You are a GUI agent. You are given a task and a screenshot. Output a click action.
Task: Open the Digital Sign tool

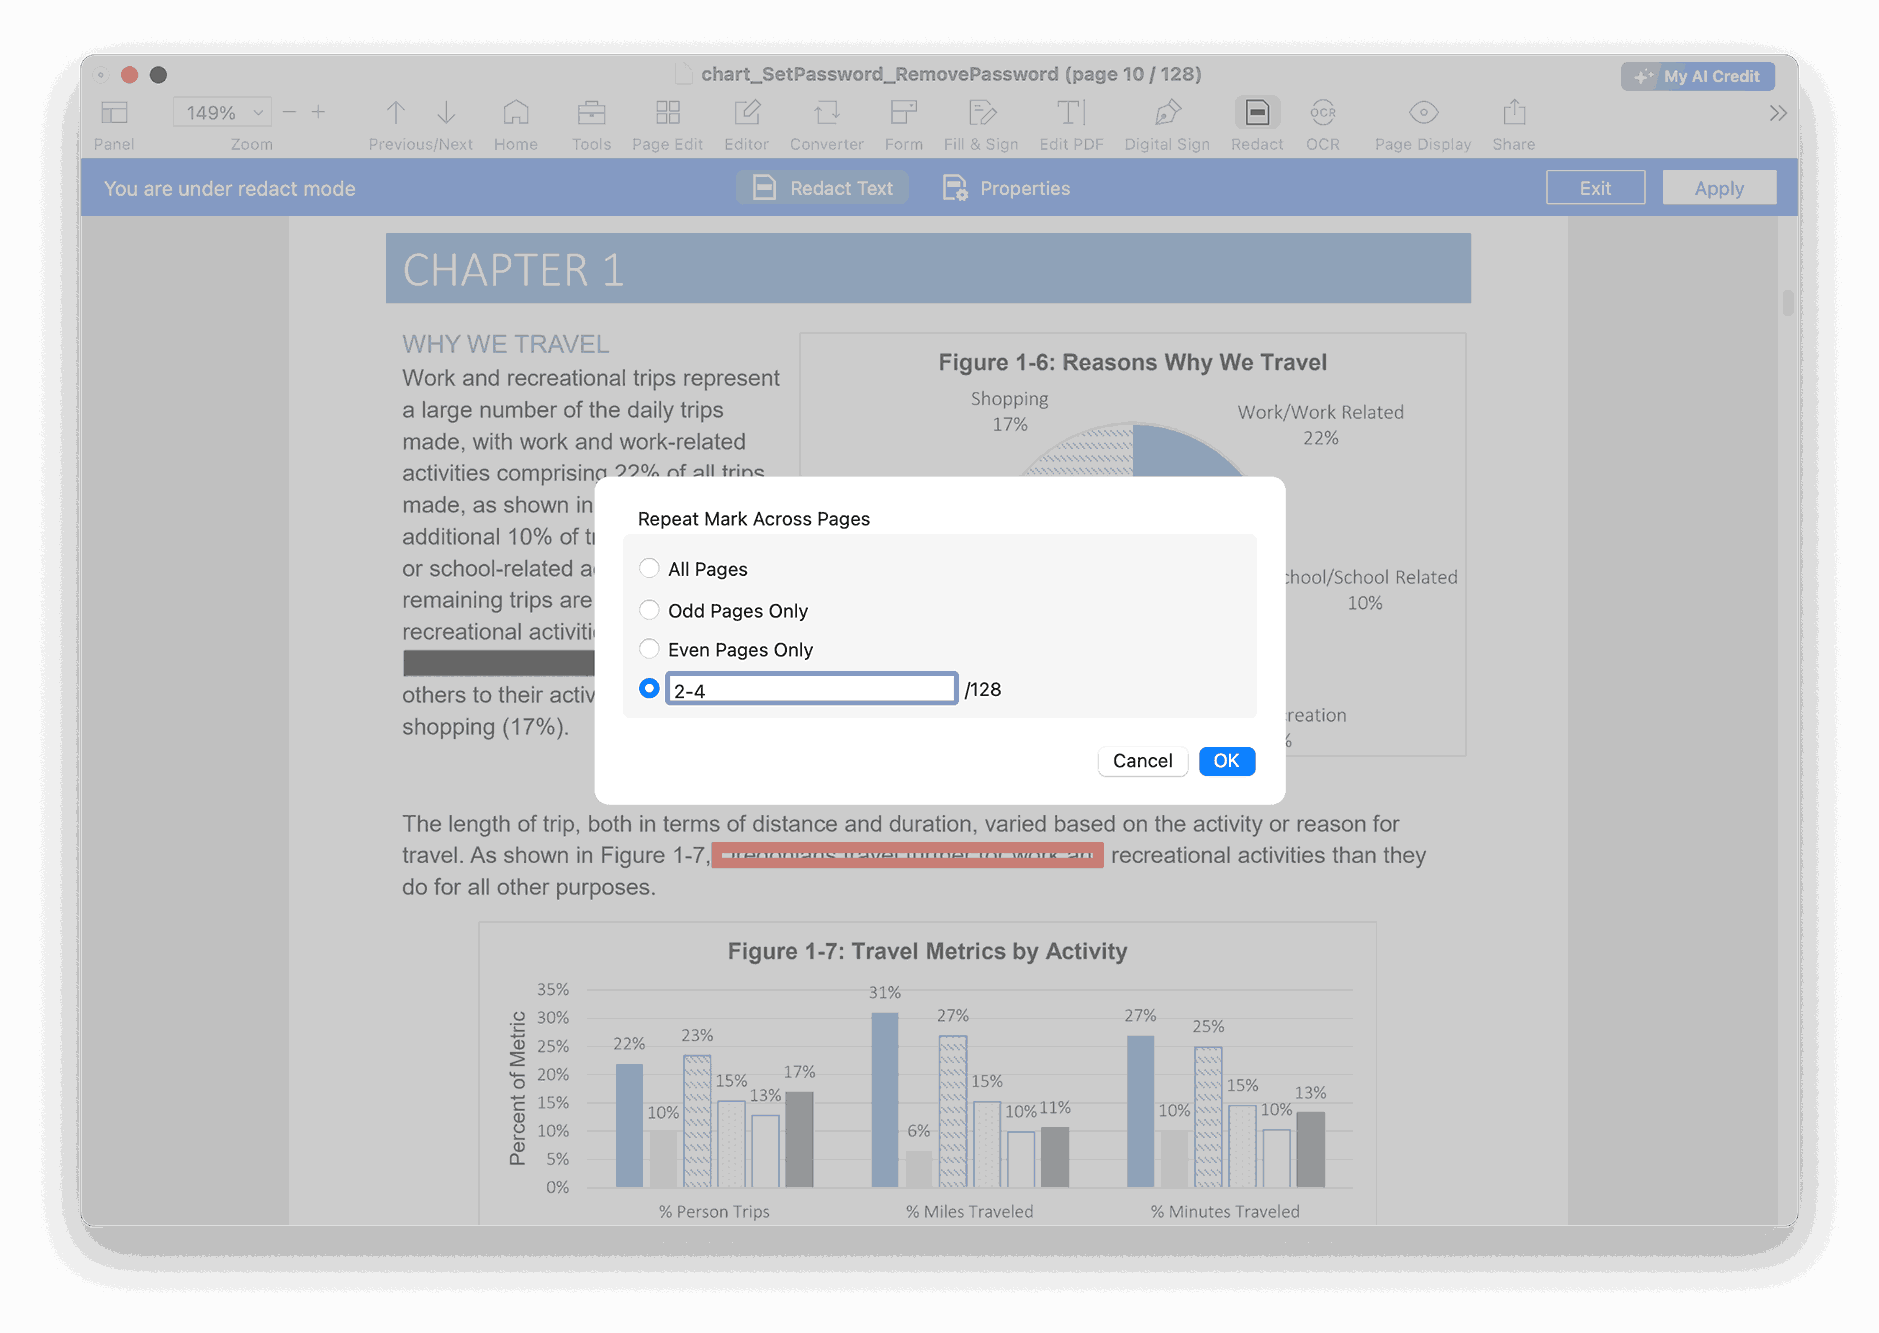coord(1167,112)
